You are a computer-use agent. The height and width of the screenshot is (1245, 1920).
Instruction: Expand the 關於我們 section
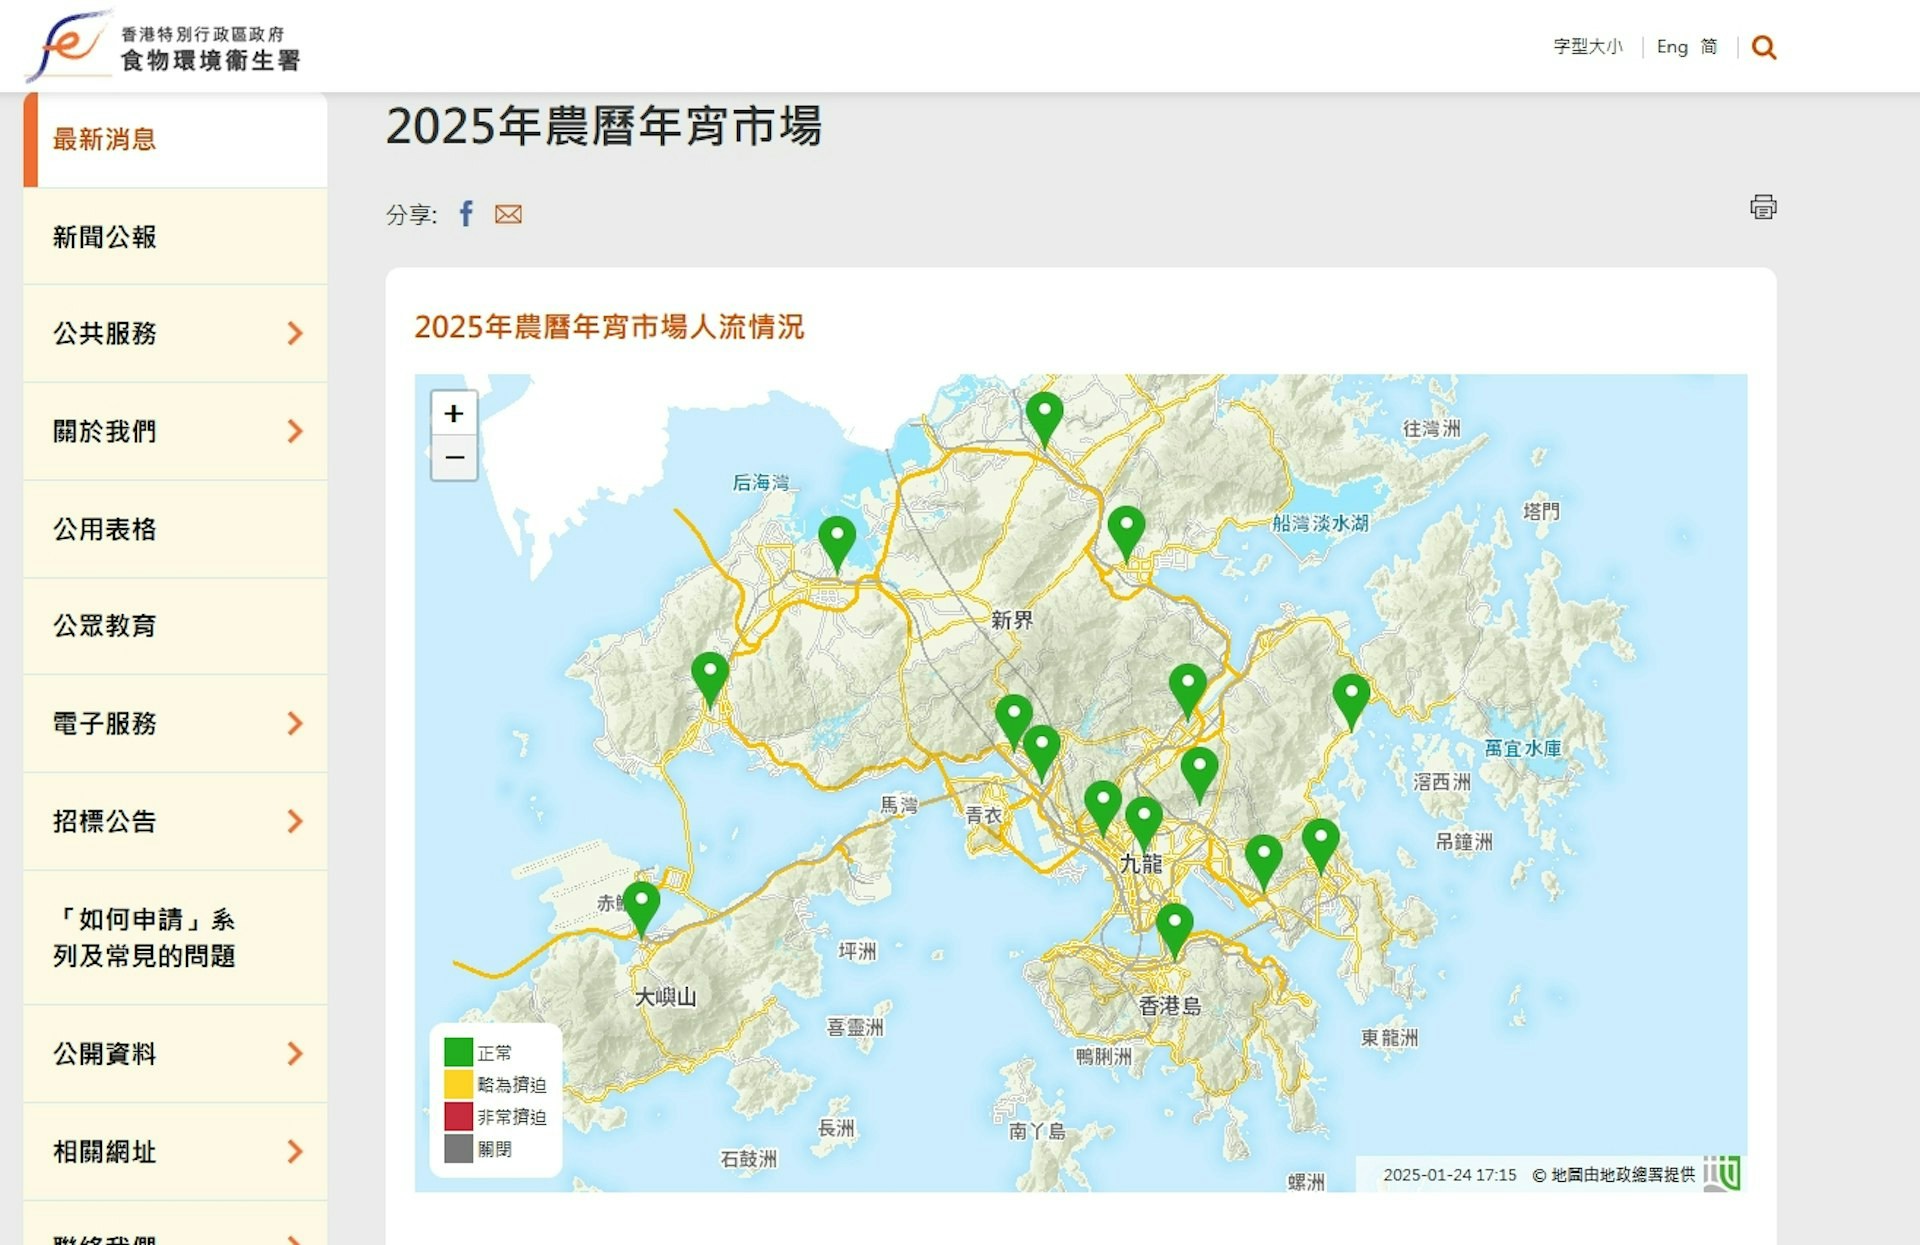click(x=295, y=431)
